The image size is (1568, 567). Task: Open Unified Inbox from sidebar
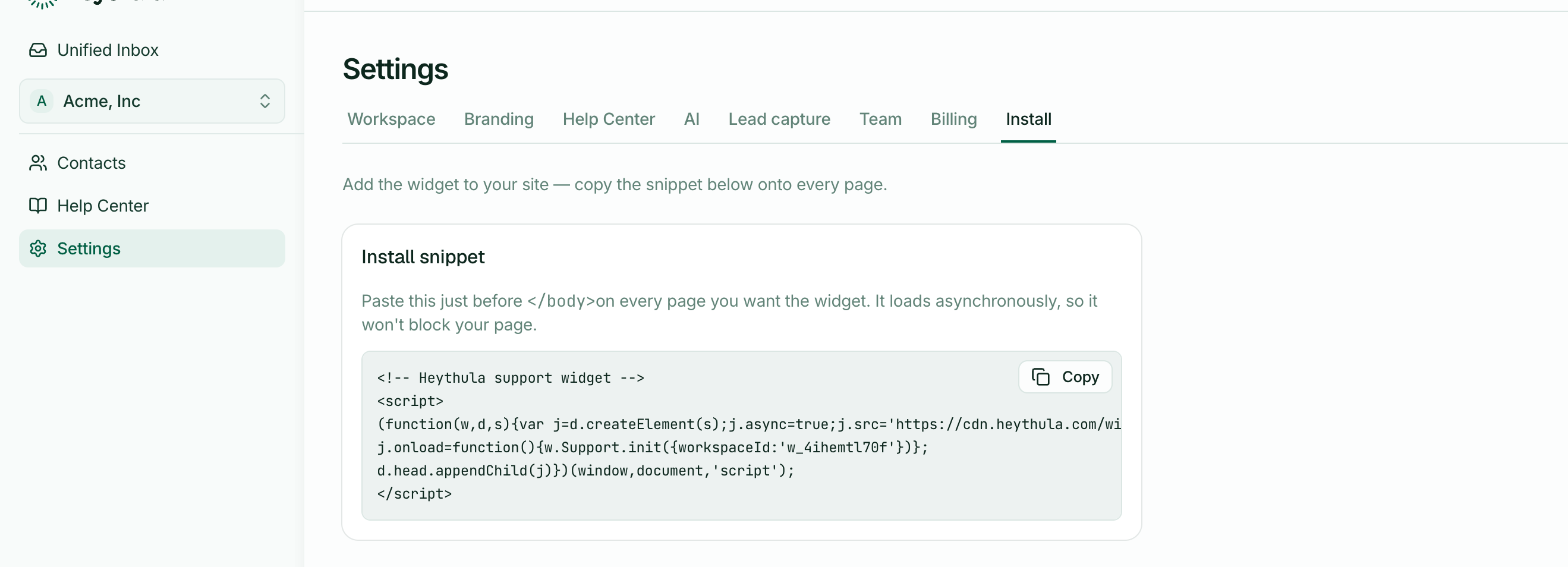point(152,50)
